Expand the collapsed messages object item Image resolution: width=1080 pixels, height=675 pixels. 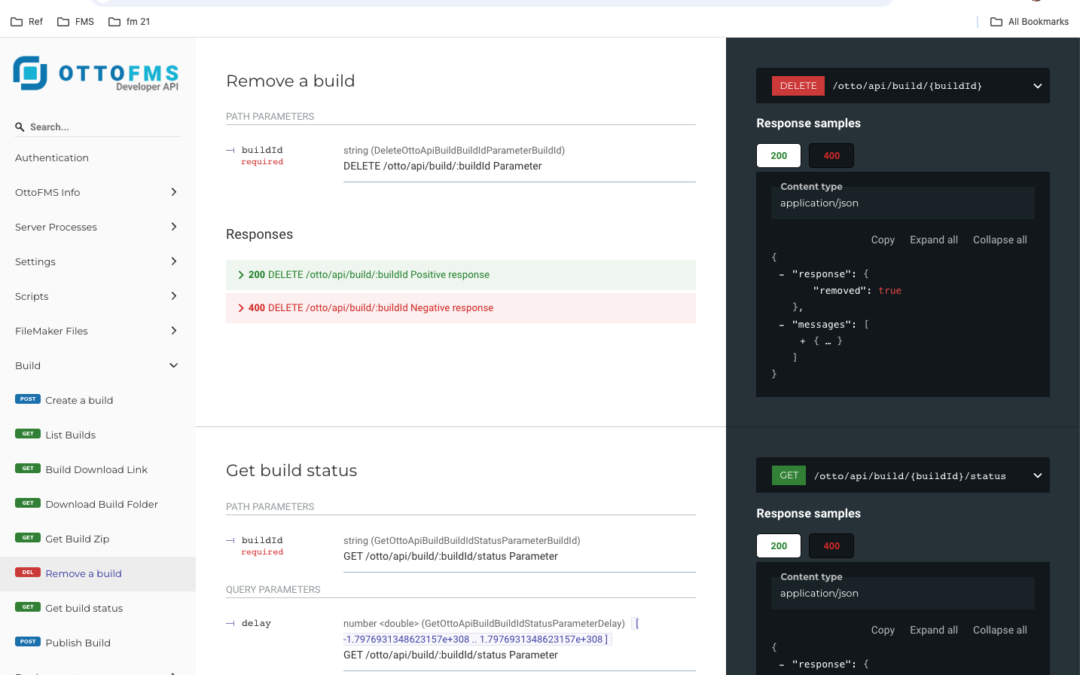coord(803,341)
